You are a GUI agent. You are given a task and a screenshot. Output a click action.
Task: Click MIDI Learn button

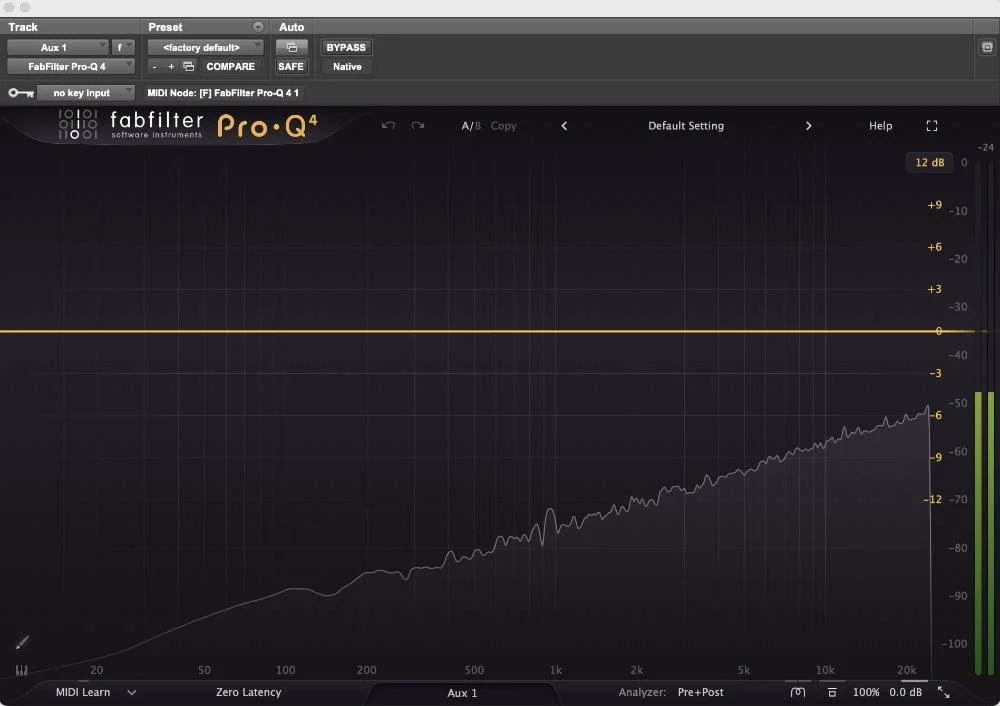click(83, 692)
